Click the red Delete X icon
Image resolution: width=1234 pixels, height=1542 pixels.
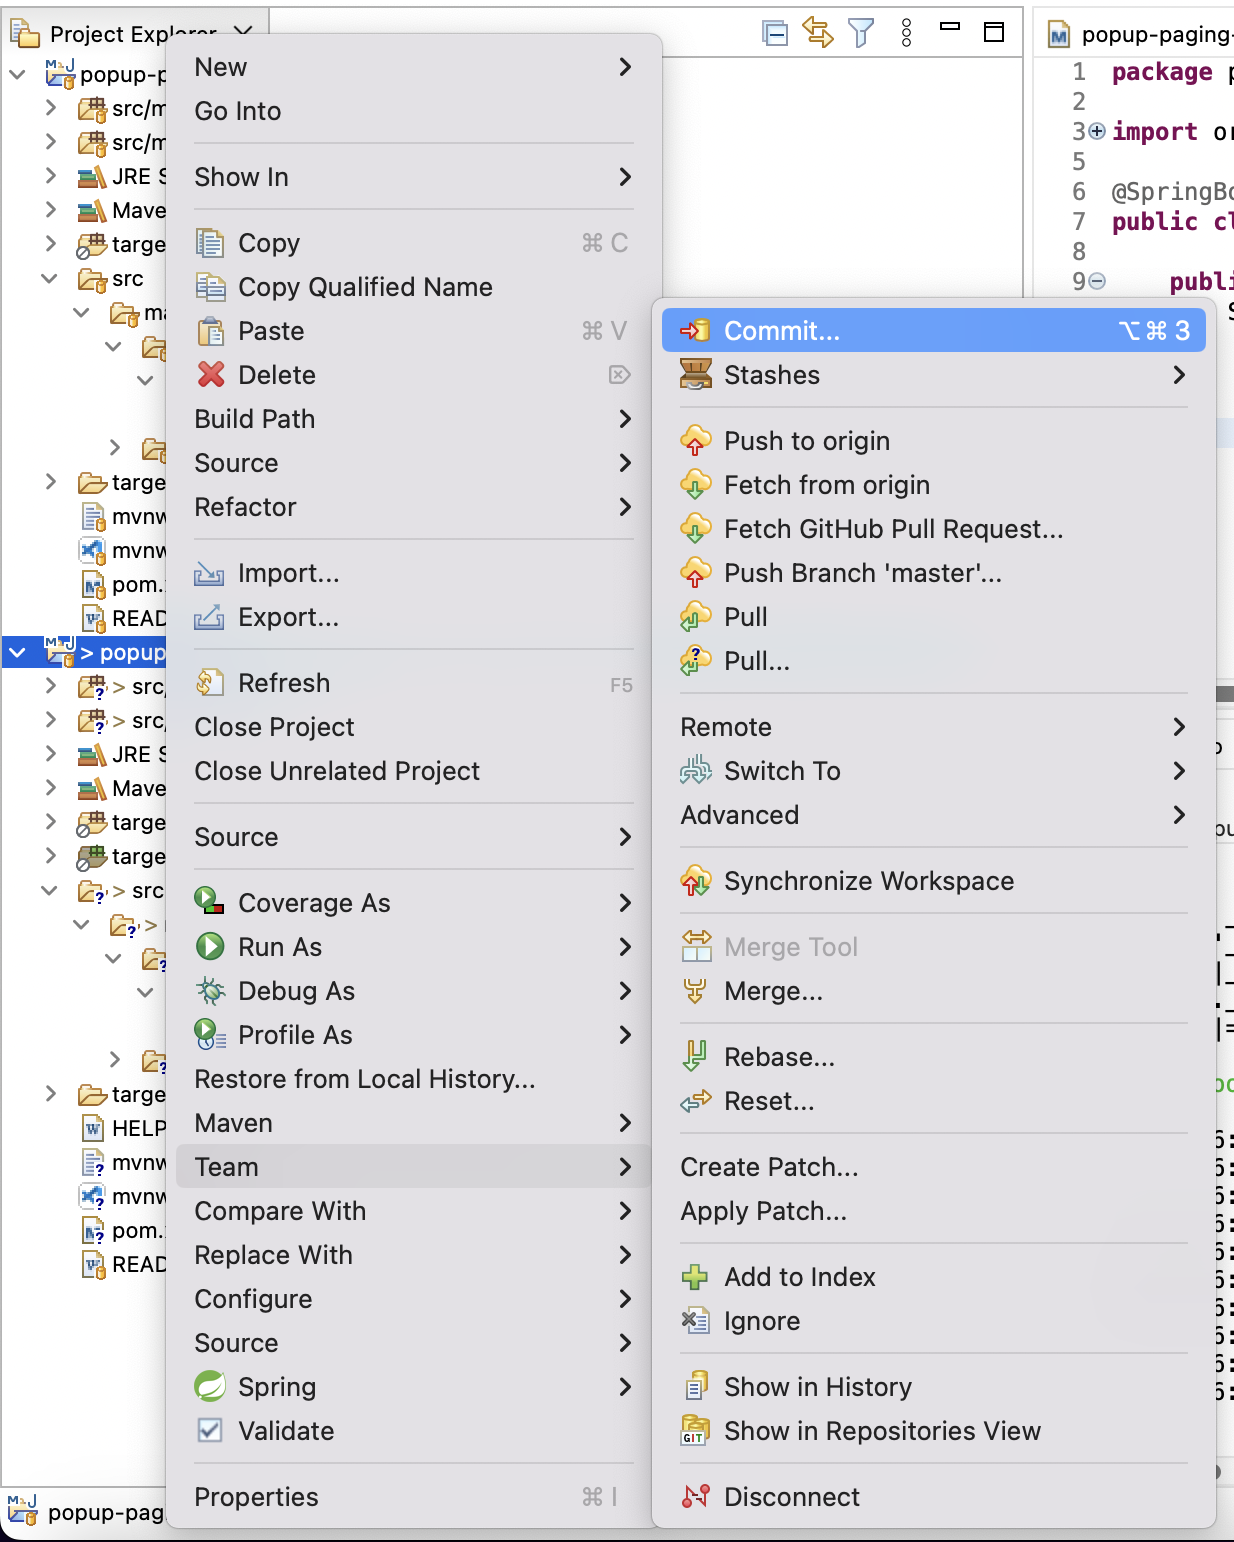coord(211,375)
